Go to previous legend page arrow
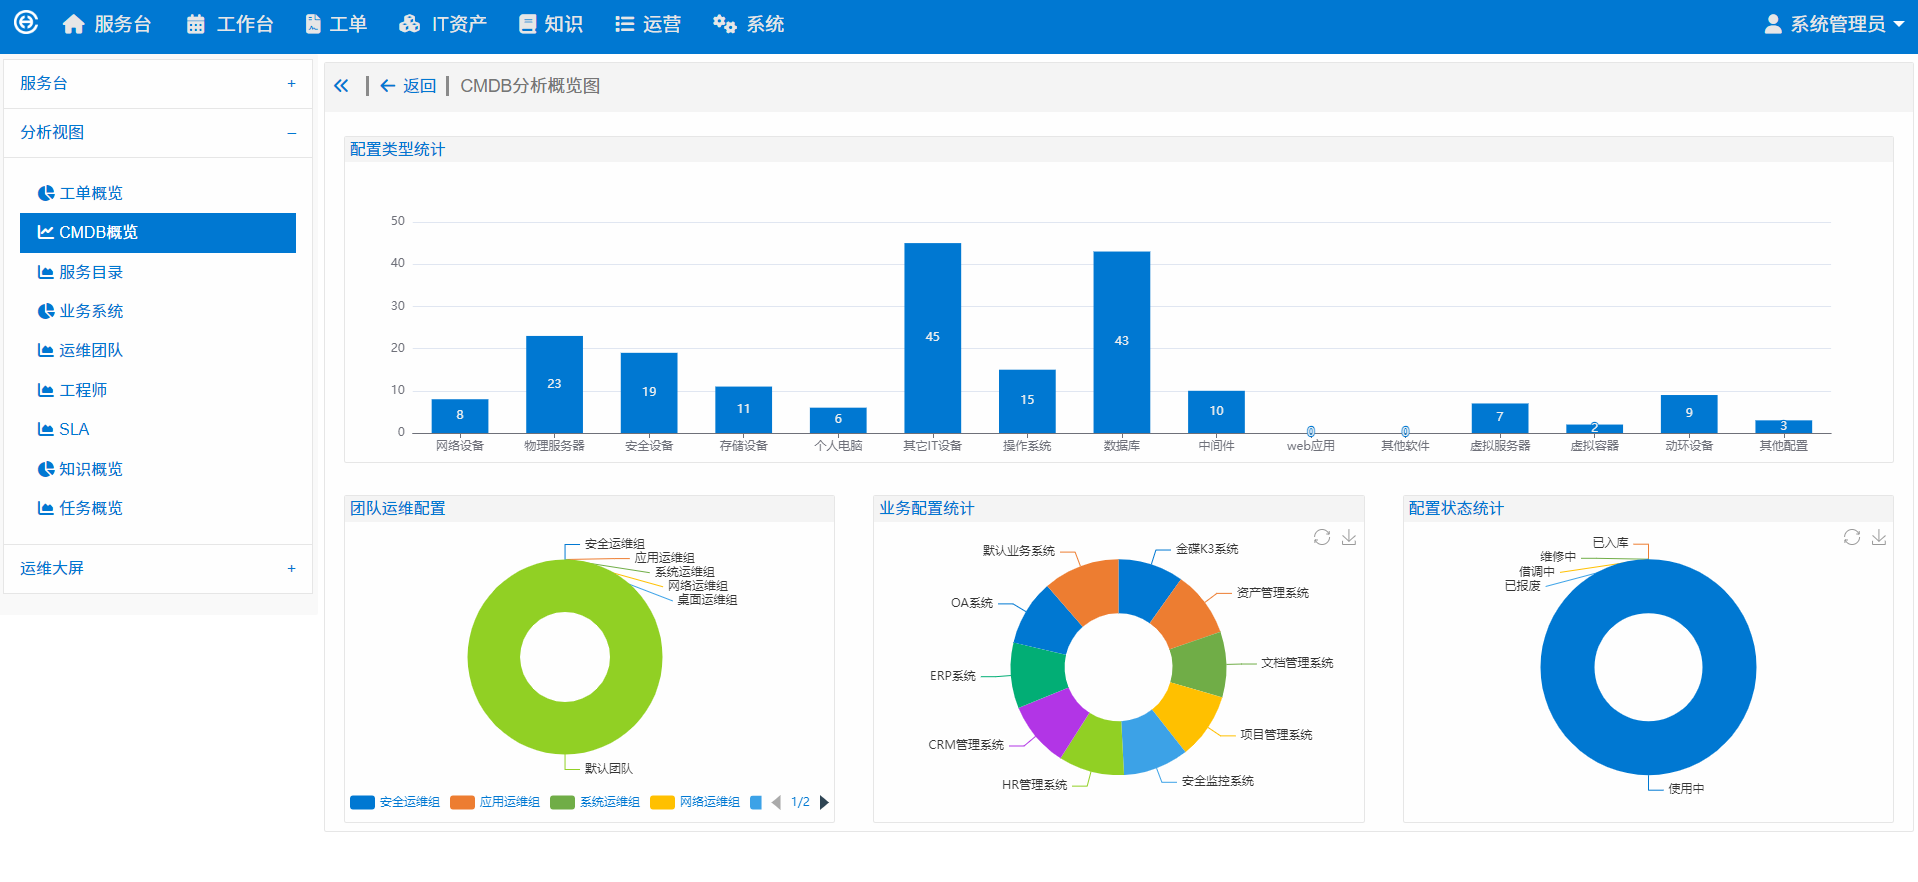Viewport: 1918px width, 882px height. (776, 802)
